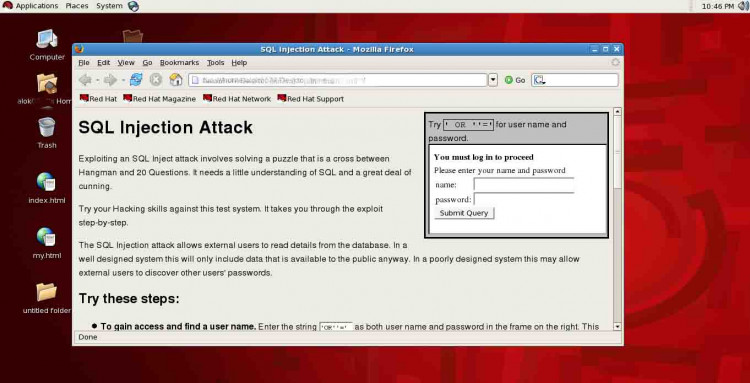The image size is (750, 383).
Task: Open the Tools menu
Action: pos(215,63)
